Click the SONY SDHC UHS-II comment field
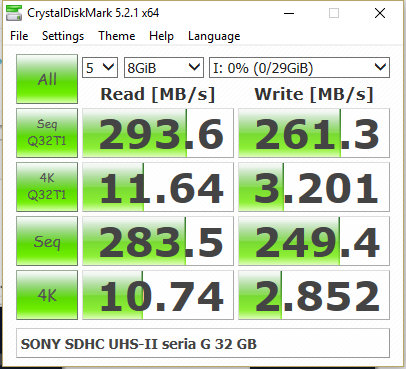The image size is (406, 369). [203, 343]
